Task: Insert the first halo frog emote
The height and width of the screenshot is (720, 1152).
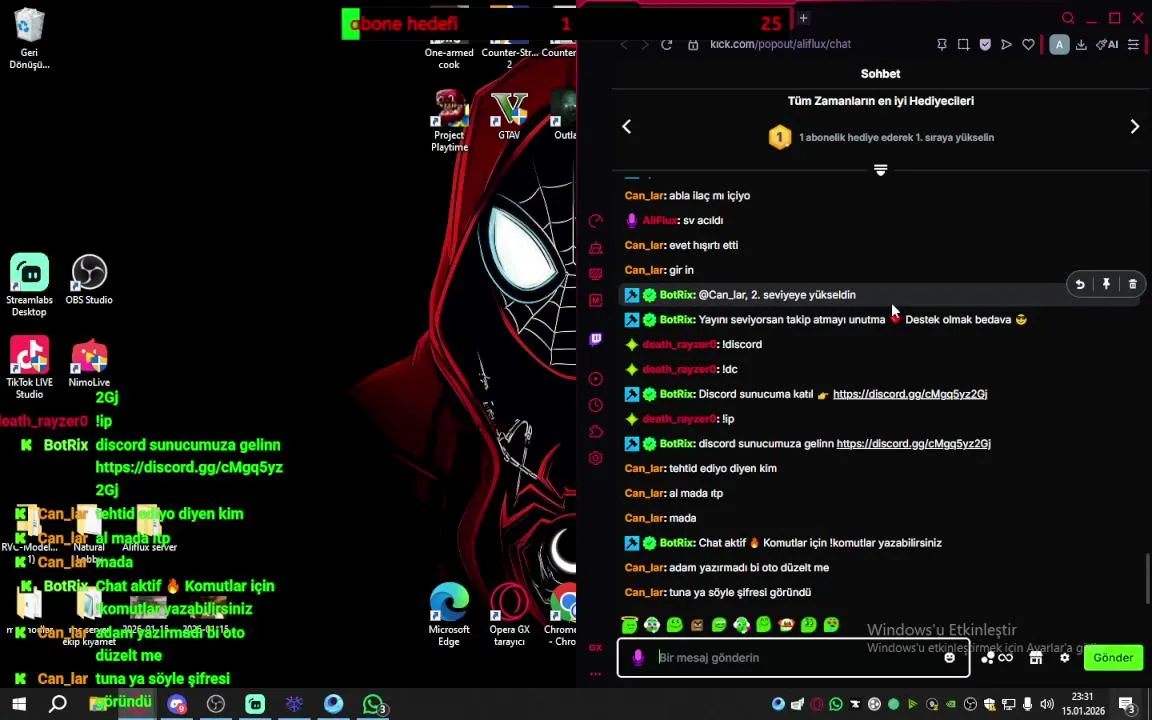Action: tap(630, 625)
